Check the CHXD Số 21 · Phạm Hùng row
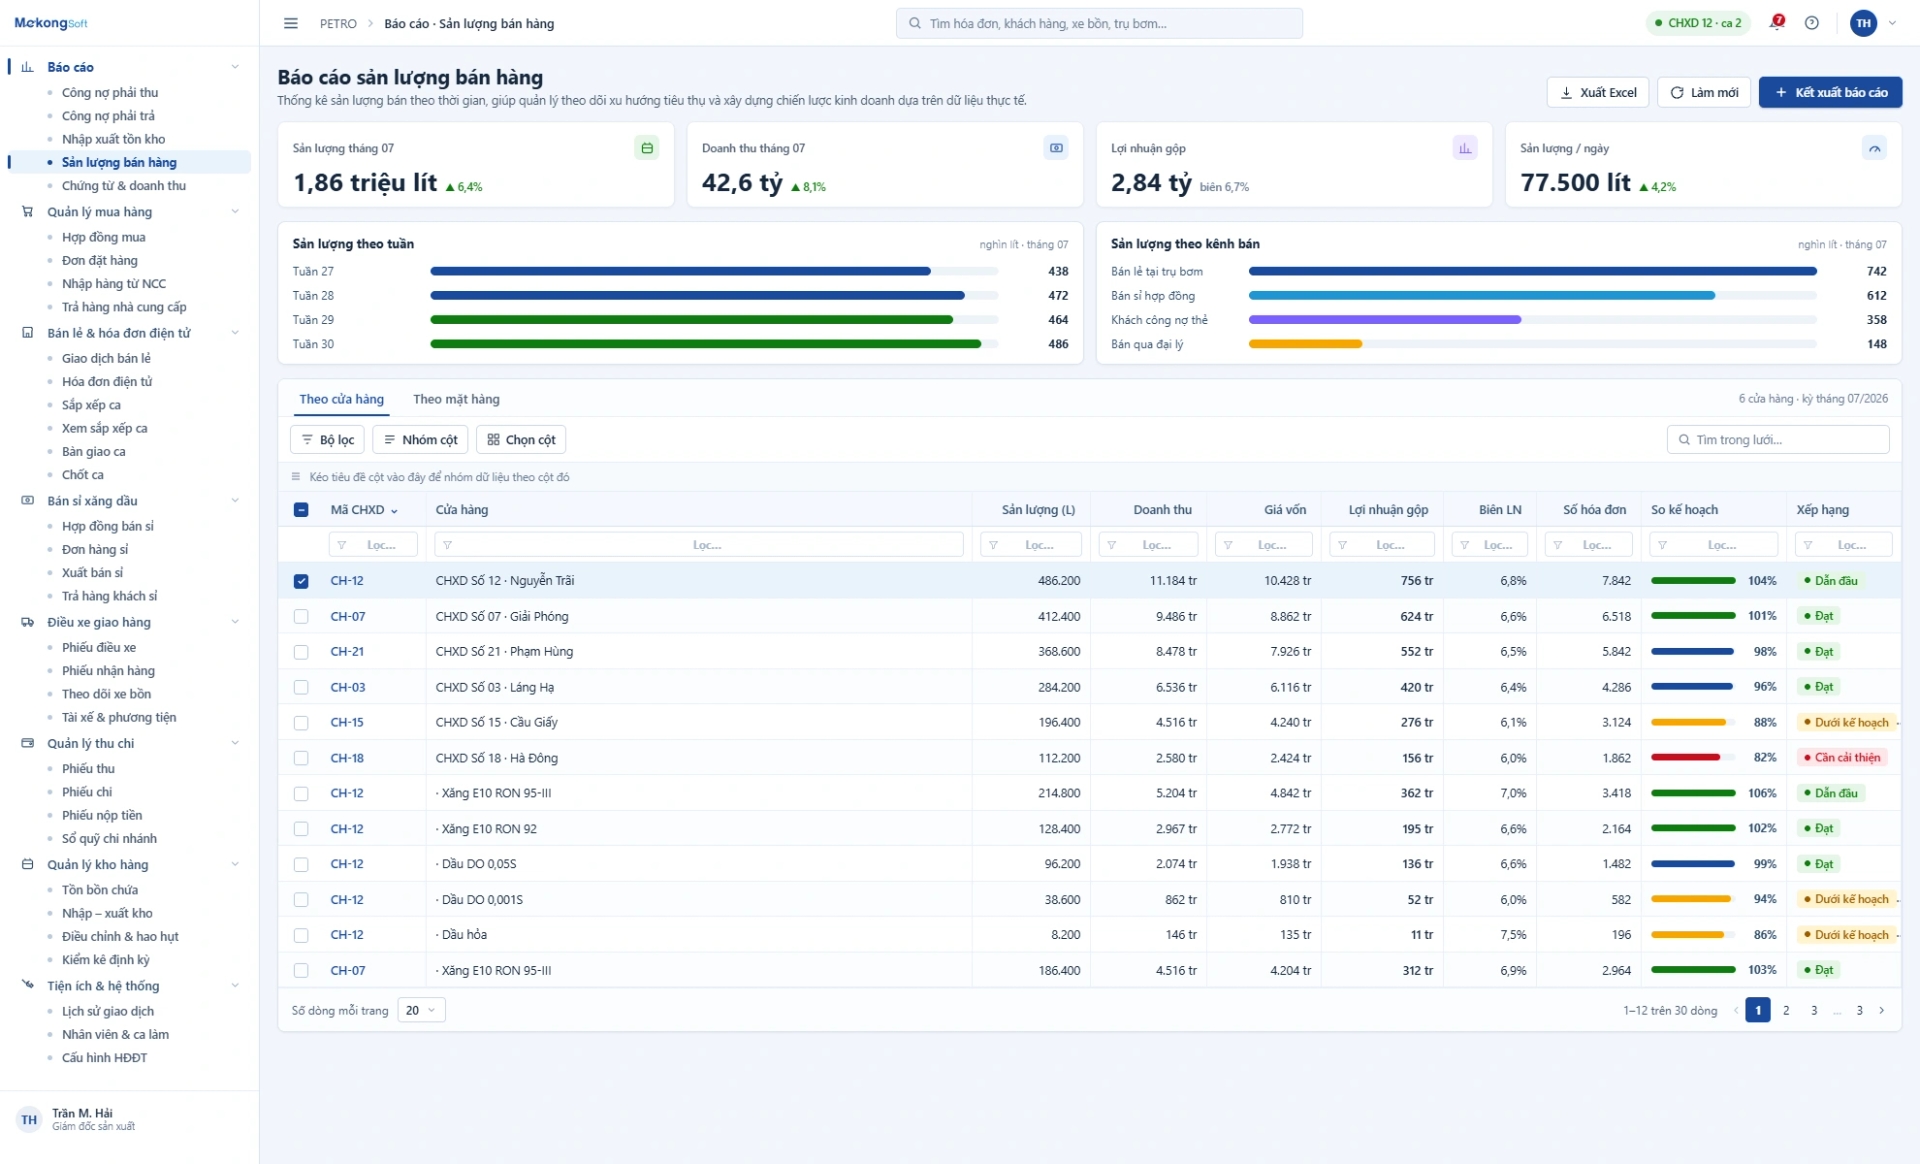Viewport: 1920px width, 1164px height. (301, 652)
